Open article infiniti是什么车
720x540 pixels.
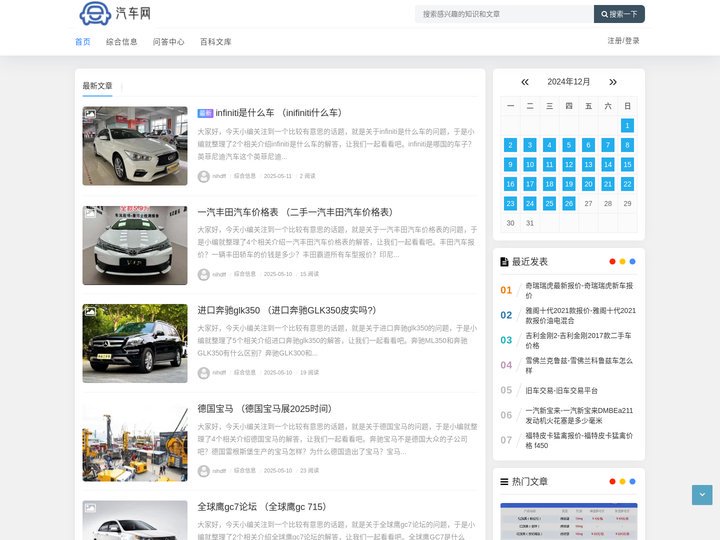(x=279, y=113)
